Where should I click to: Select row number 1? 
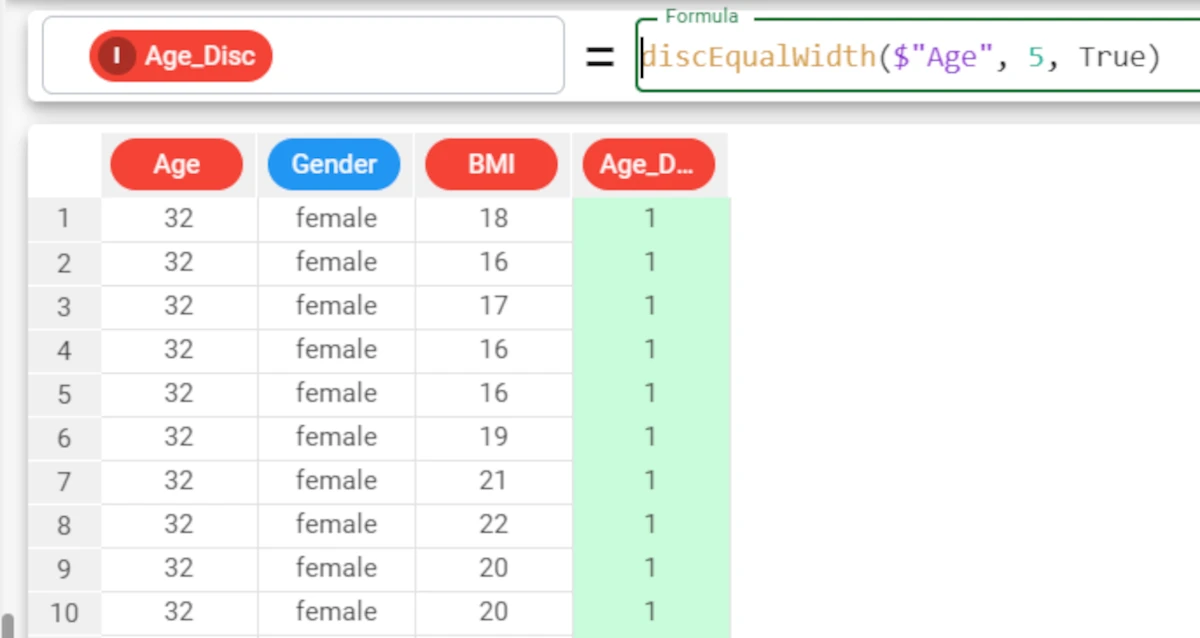(64, 218)
